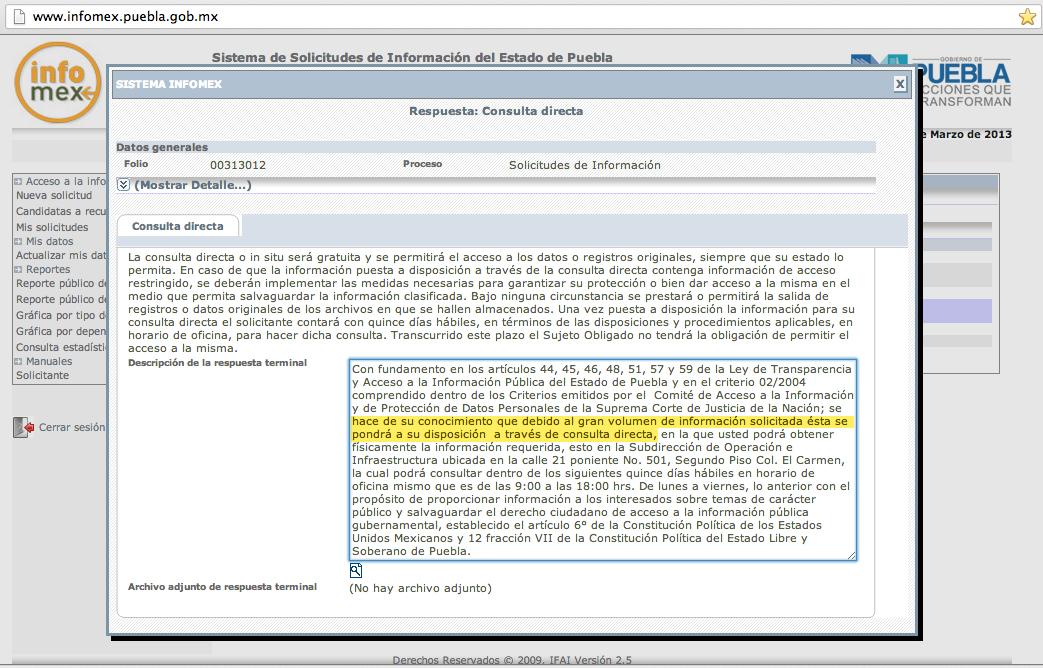Click the magnifier icon below the response text
Screen dimensions: 1043x668
[x=356, y=570]
